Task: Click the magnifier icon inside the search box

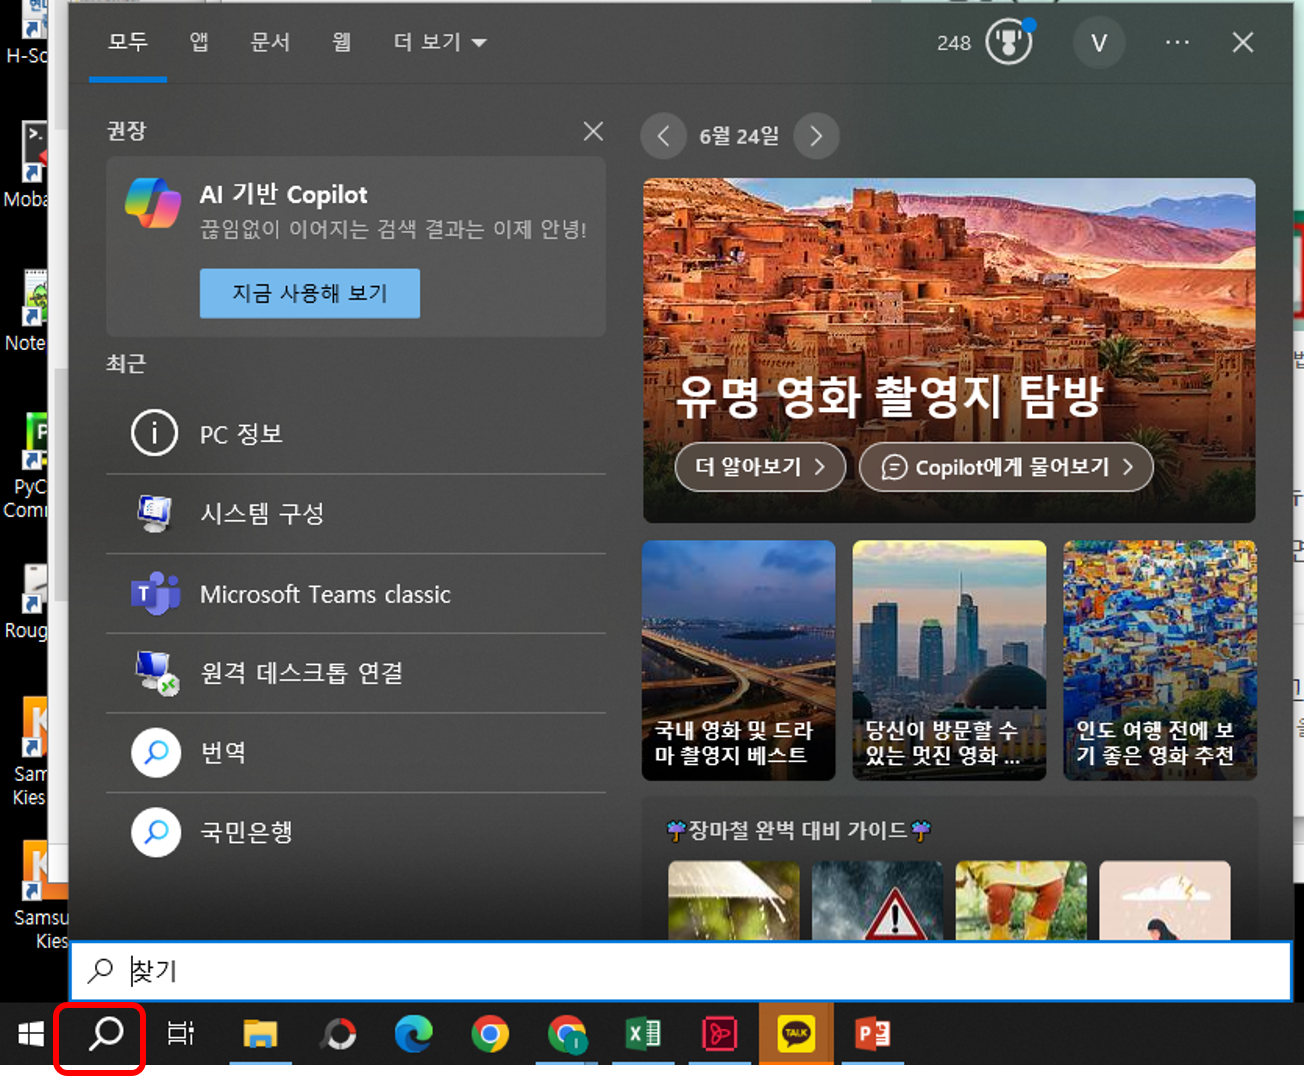Action: (100, 970)
